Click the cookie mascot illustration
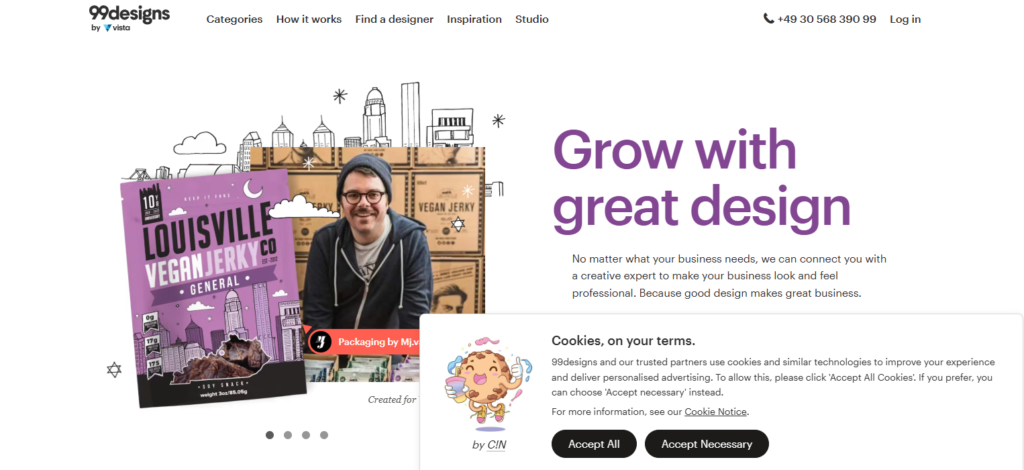 click(488, 383)
